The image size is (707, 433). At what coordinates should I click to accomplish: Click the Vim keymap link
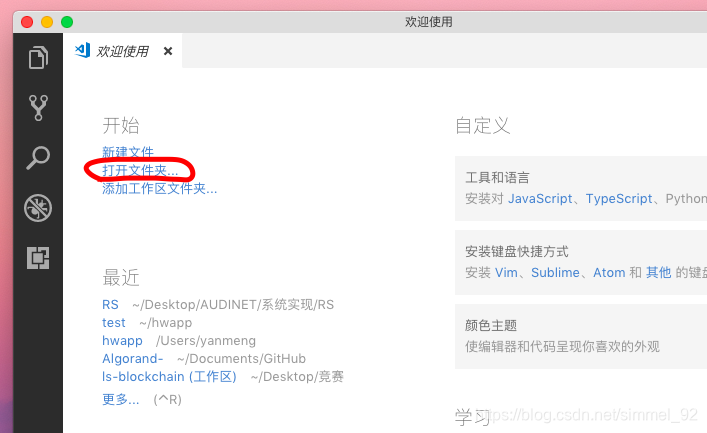click(506, 272)
